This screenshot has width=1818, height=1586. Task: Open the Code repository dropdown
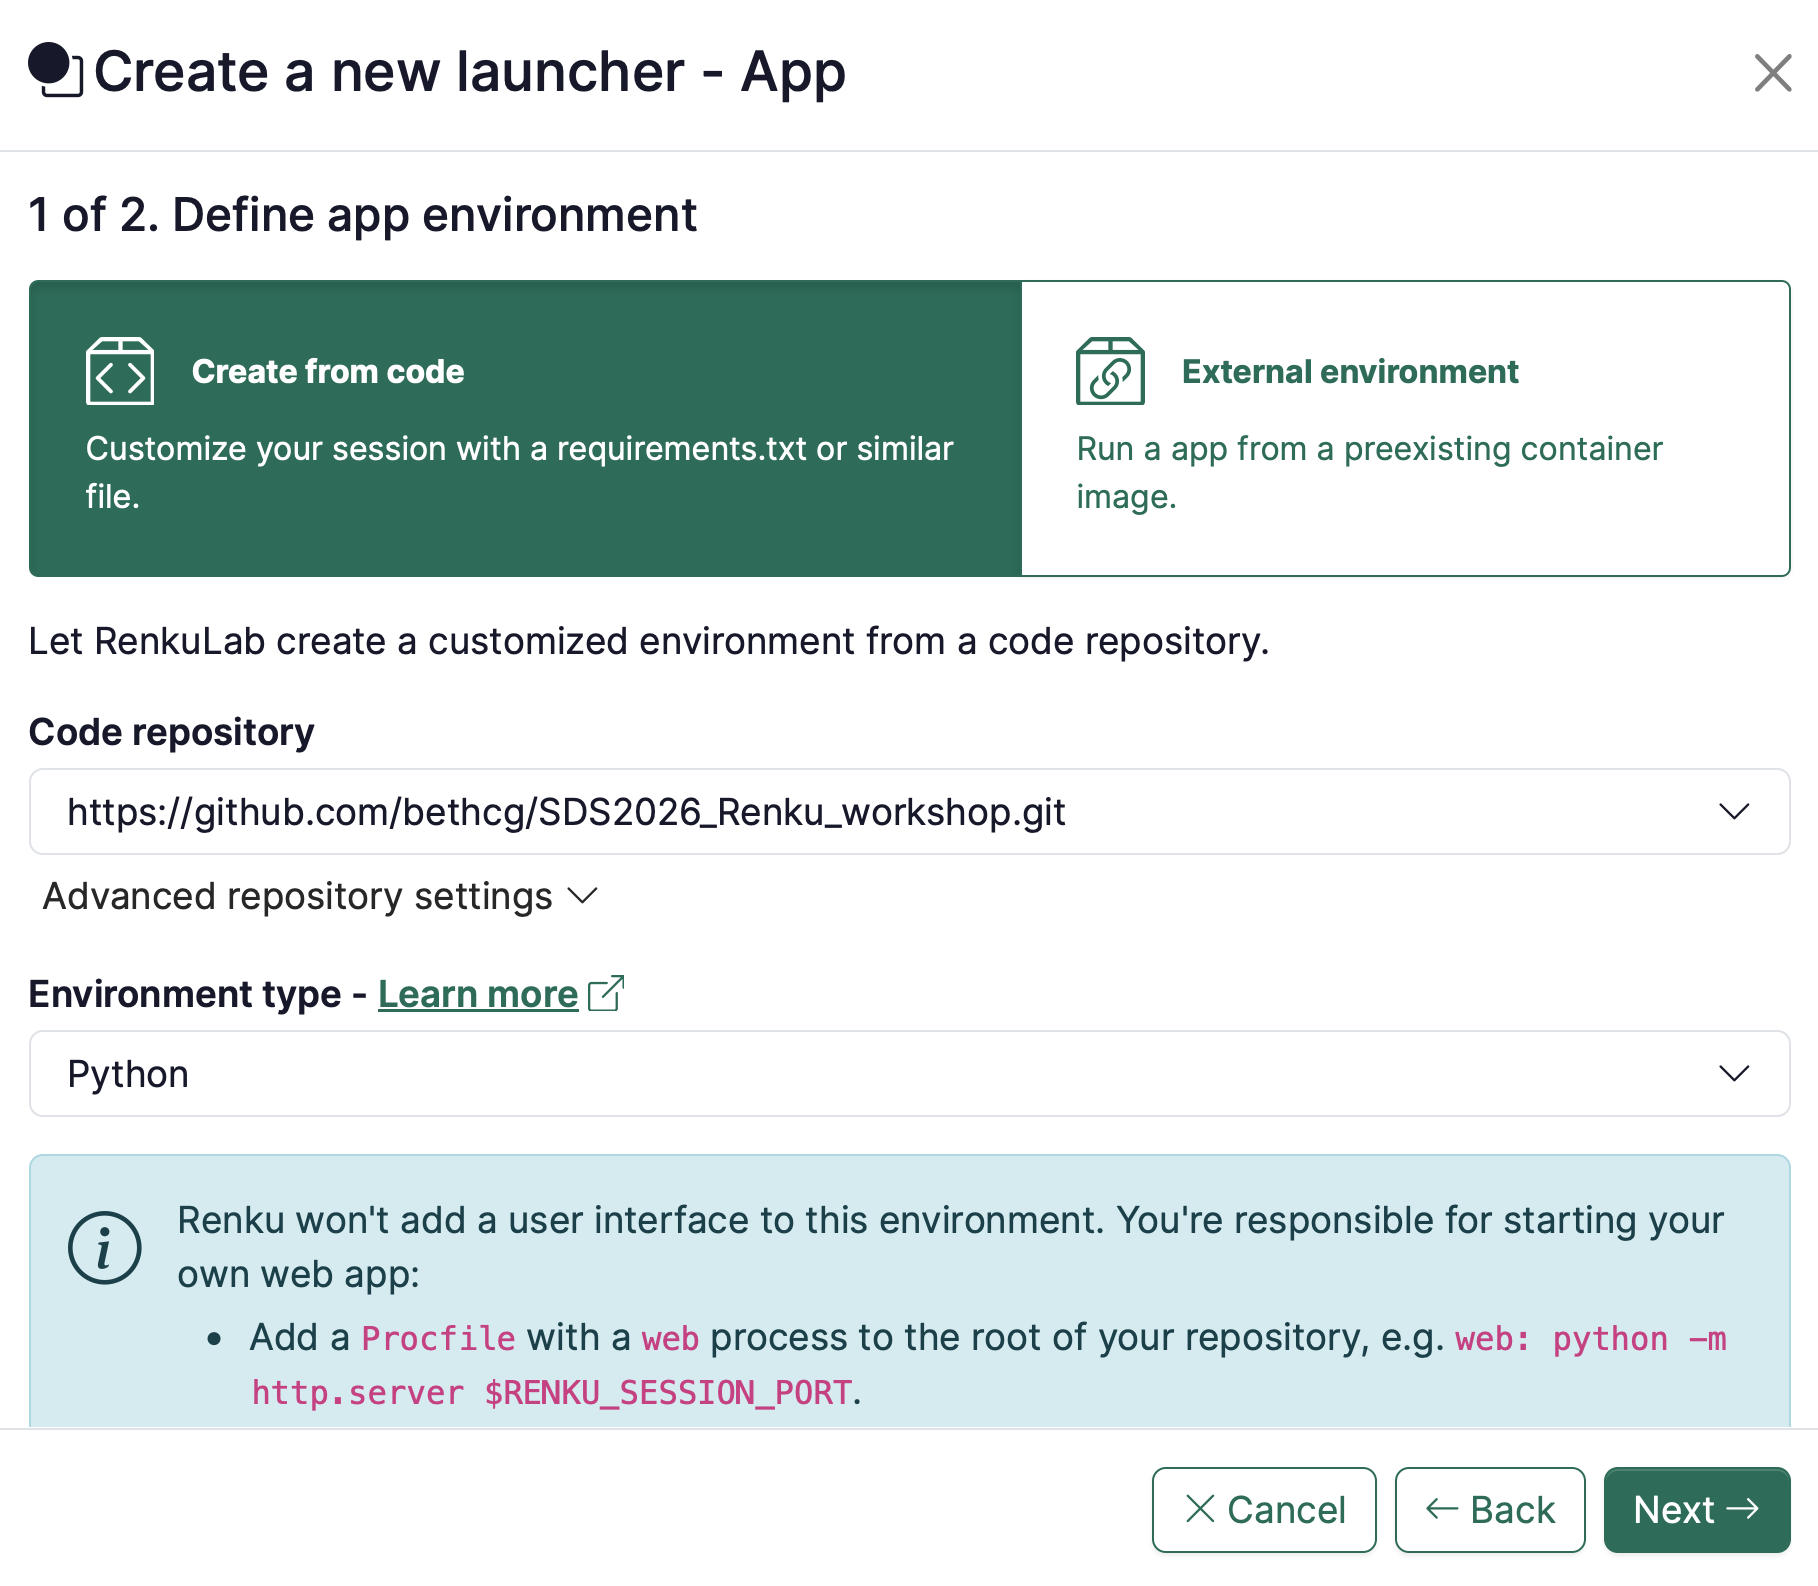click(909, 811)
